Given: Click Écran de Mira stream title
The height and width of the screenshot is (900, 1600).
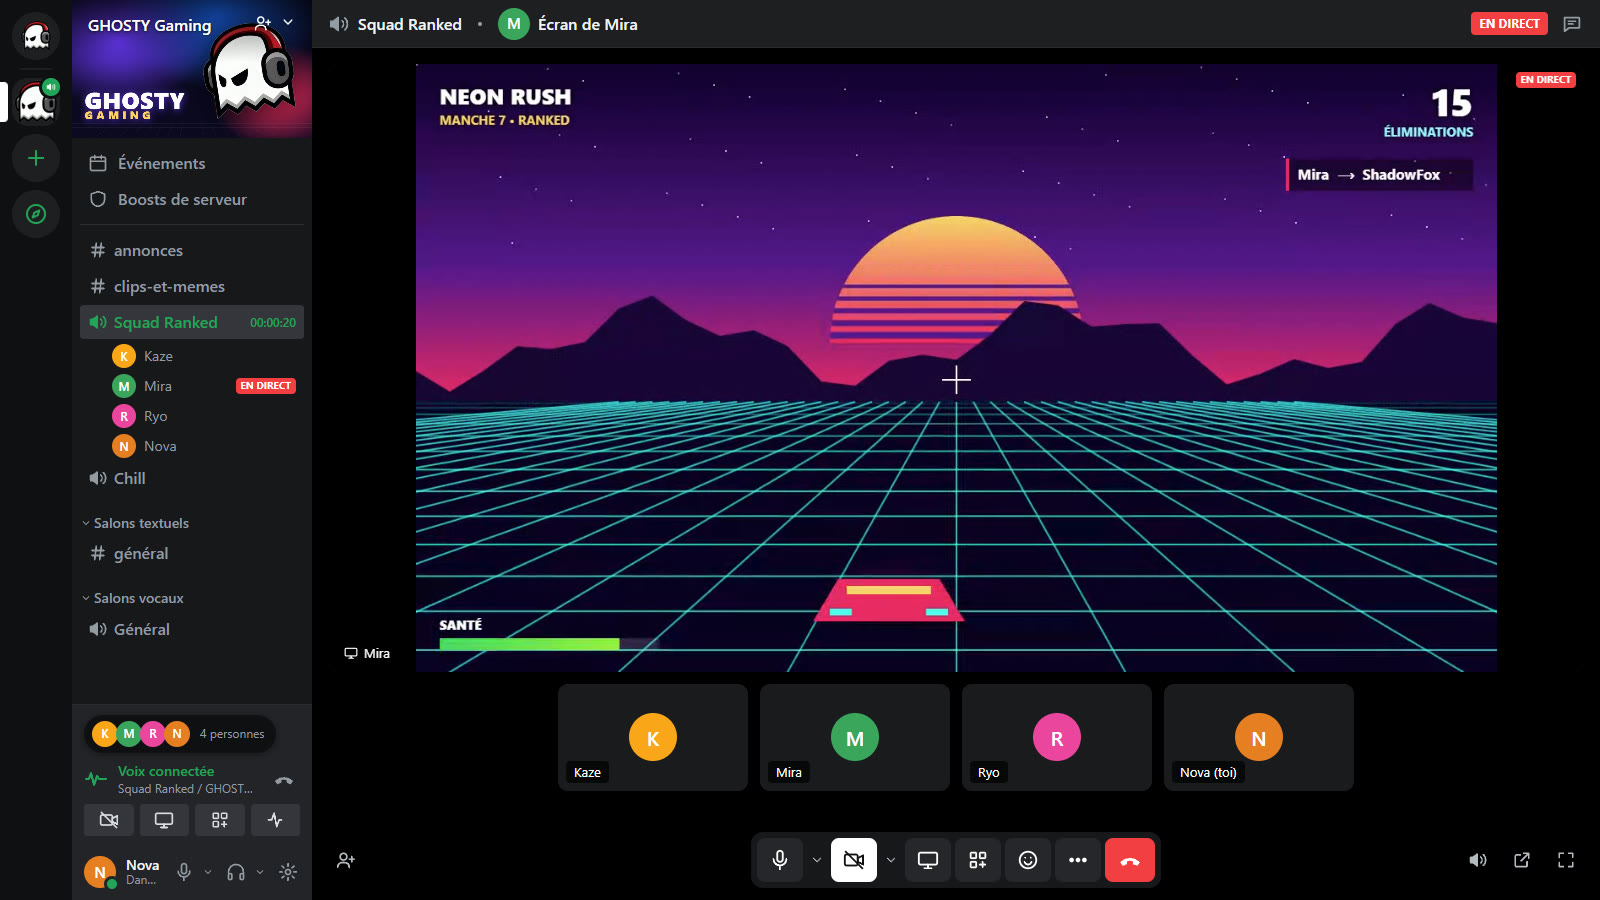Looking at the screenshot, I should [587, 24].
